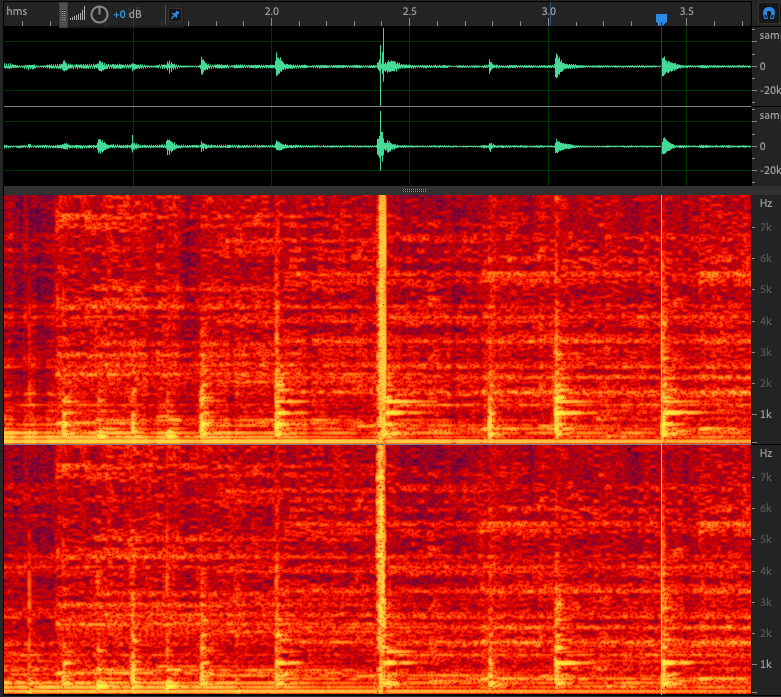
Task: Click the 3.0 mark on time ruler
Action: [x=547, y=10]
